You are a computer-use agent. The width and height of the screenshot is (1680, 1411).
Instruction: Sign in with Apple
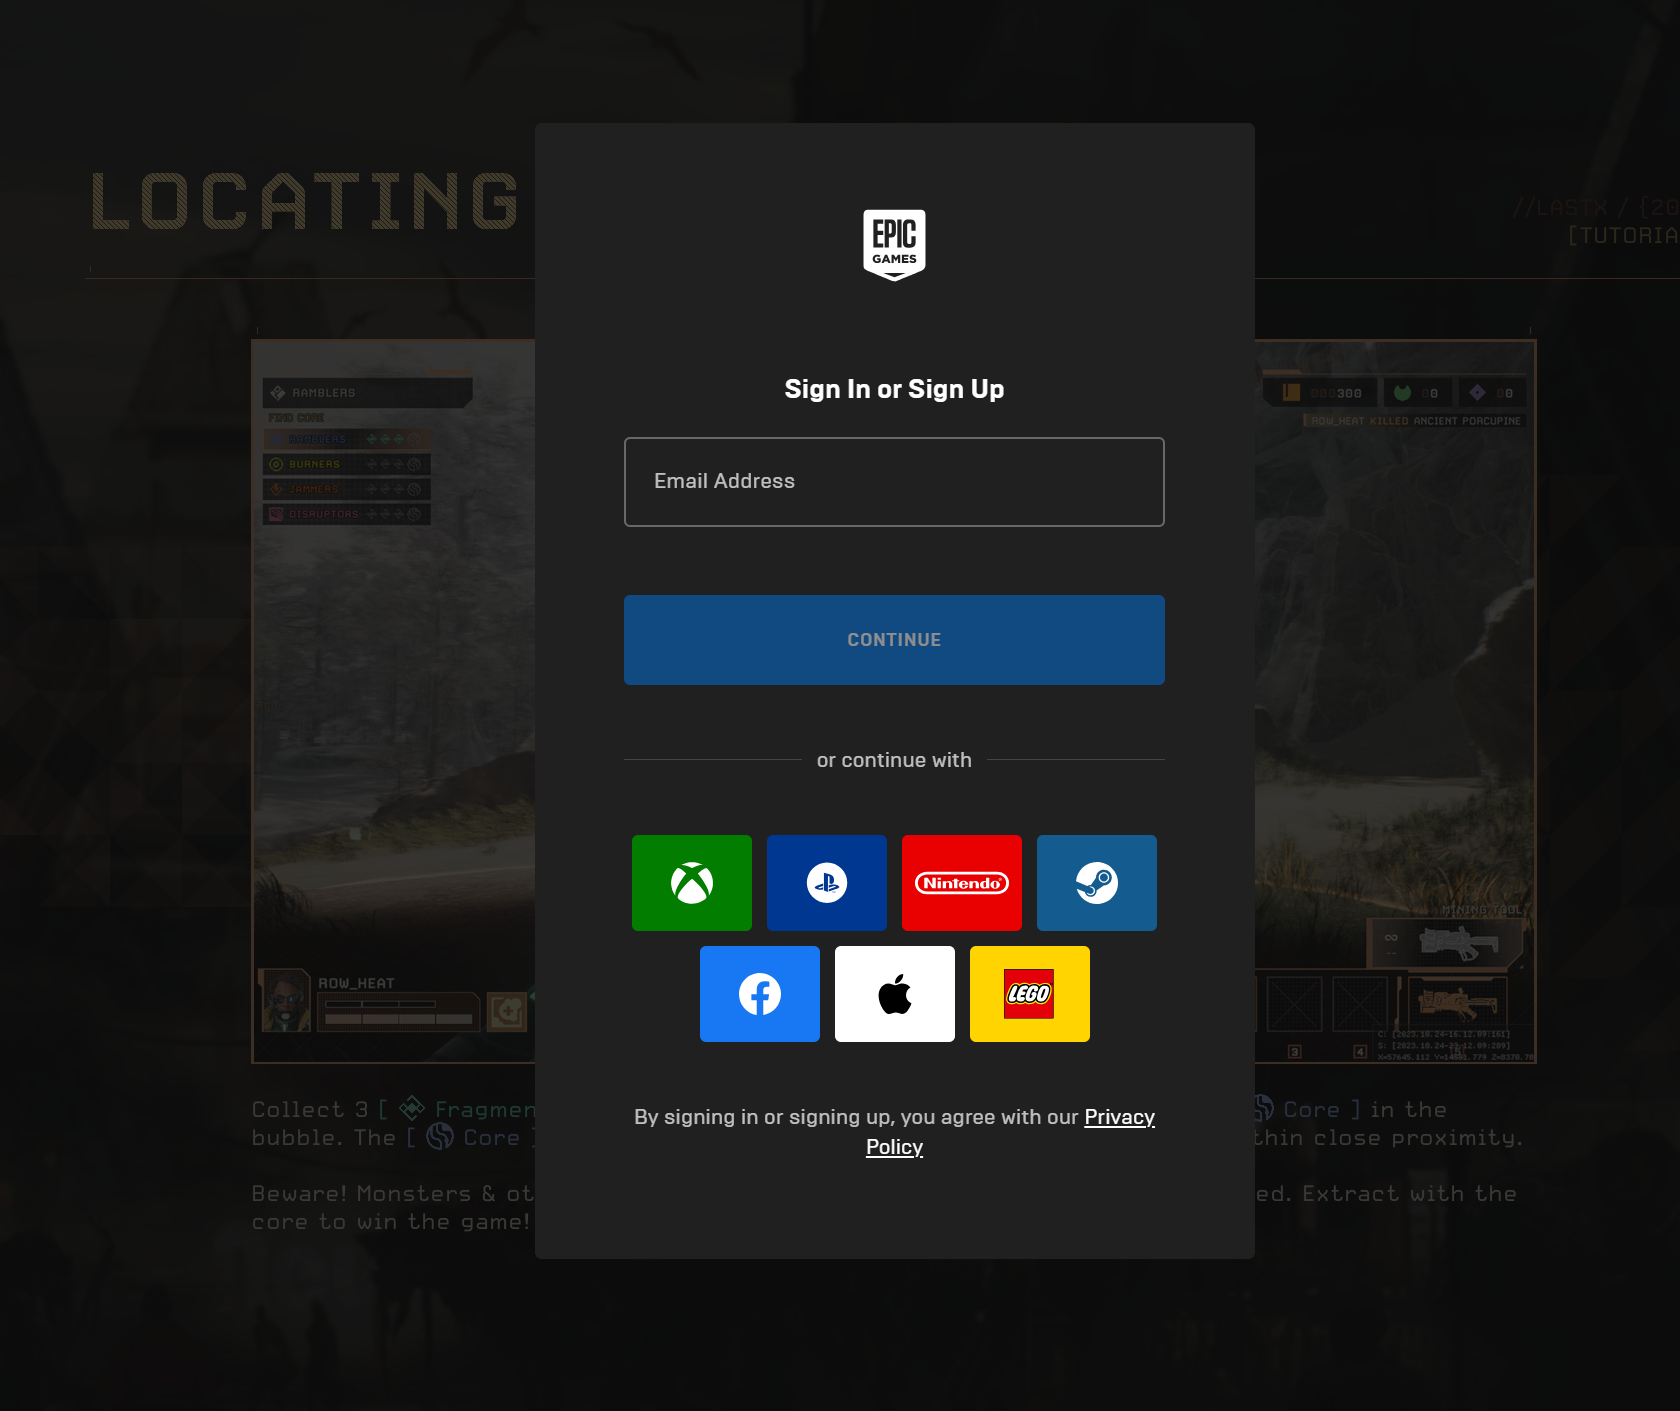(895, 994)
